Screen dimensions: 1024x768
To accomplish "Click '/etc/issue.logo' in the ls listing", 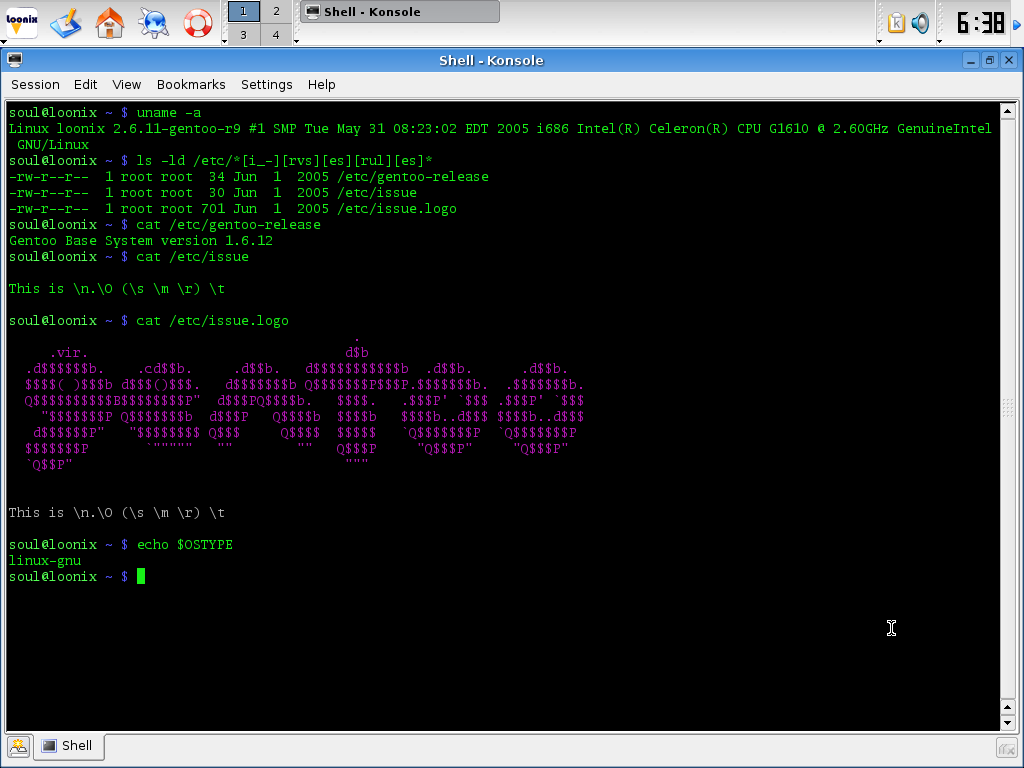I will [x=397, y=209].
